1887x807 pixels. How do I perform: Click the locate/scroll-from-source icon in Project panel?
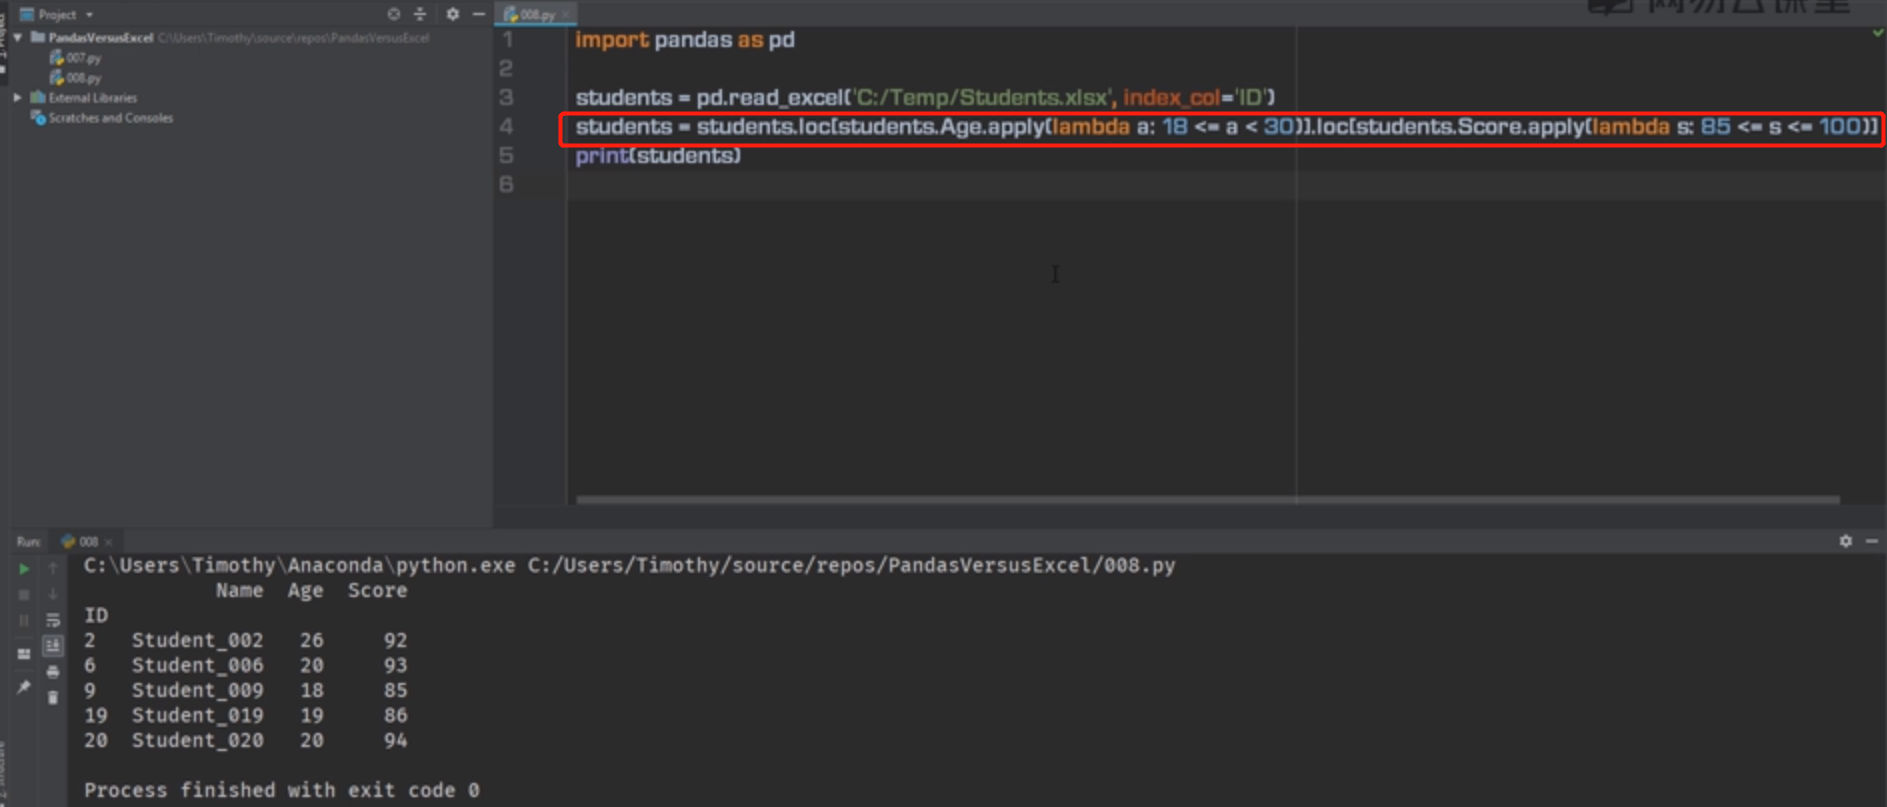(393, 14)
